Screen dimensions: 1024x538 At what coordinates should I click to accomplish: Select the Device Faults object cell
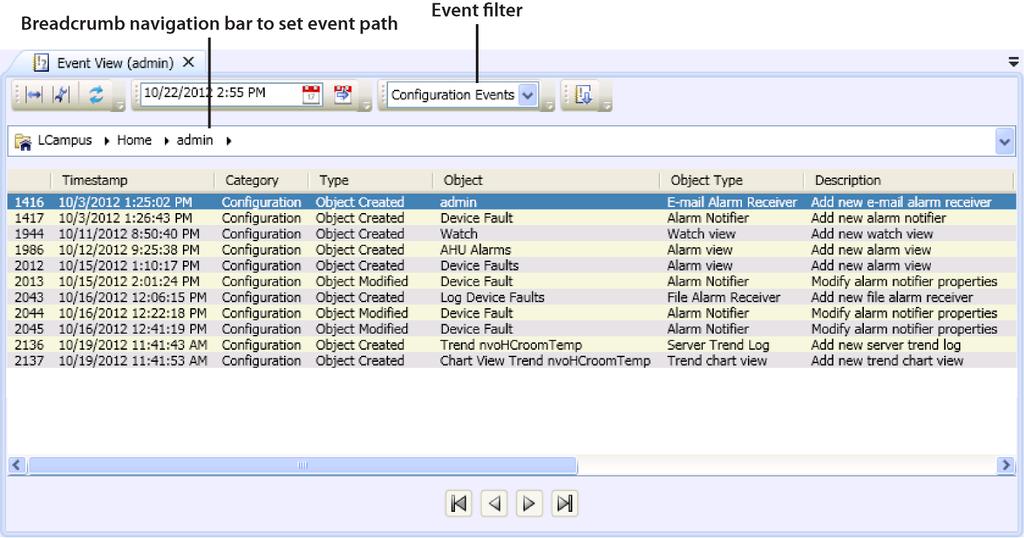point(479,266)
